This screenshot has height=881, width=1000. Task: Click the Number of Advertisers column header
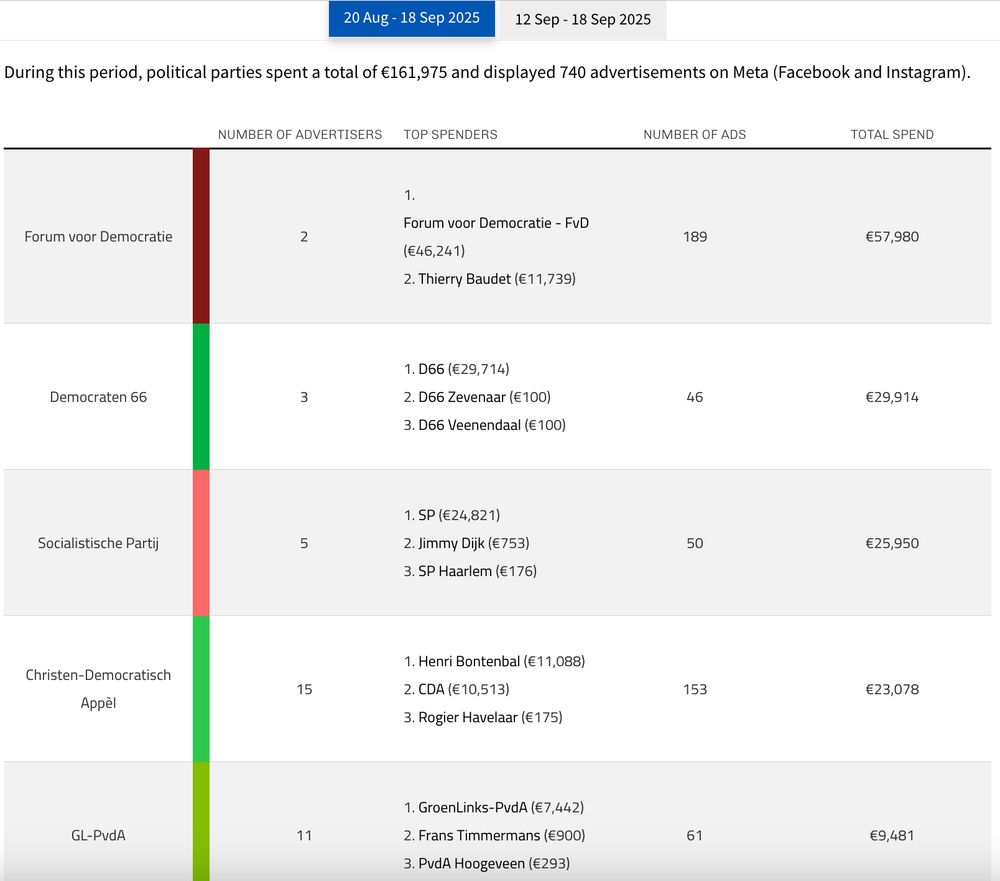pyautogui.click(x=300, y=135)
